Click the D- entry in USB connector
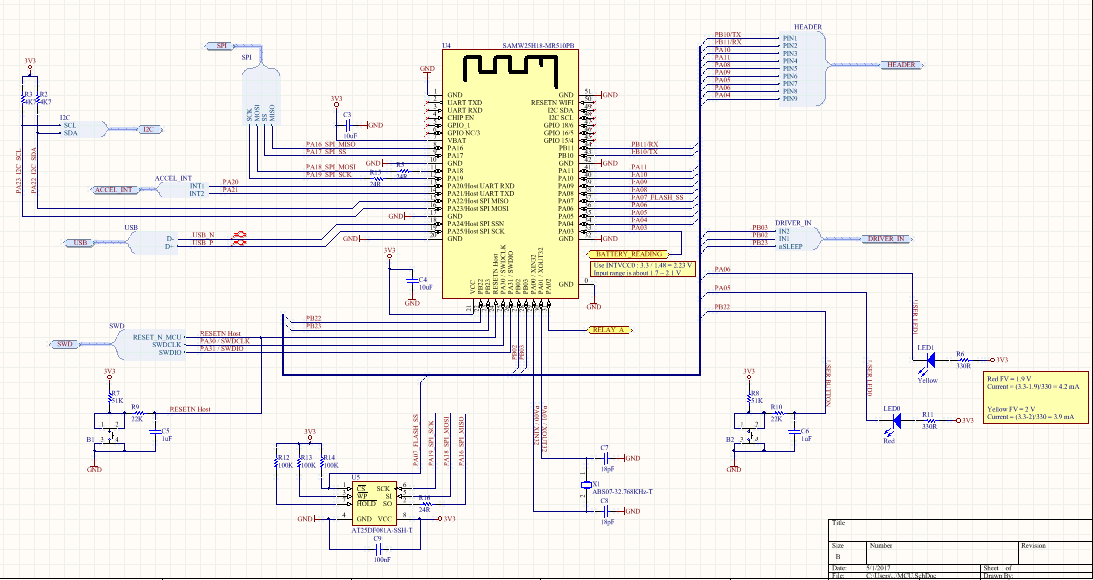The width and height of the screenshot is (1093, 580). tap(169, 238)
